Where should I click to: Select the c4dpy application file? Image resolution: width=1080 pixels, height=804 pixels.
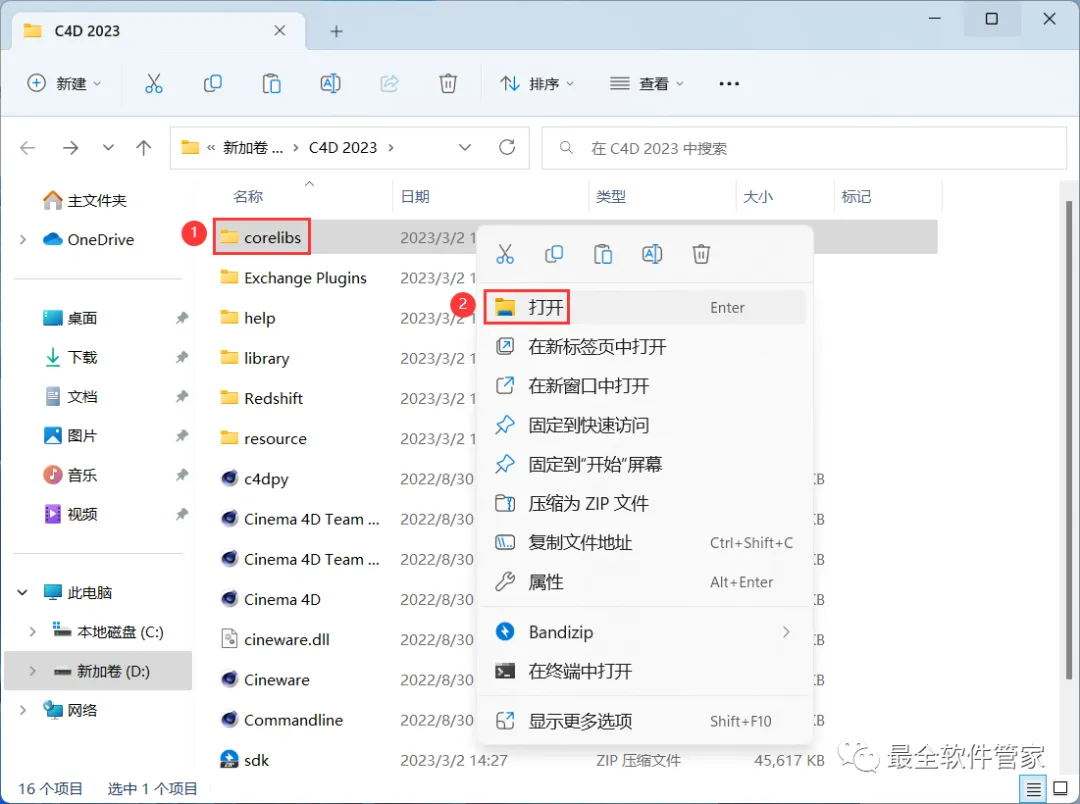tap(266, 479)
